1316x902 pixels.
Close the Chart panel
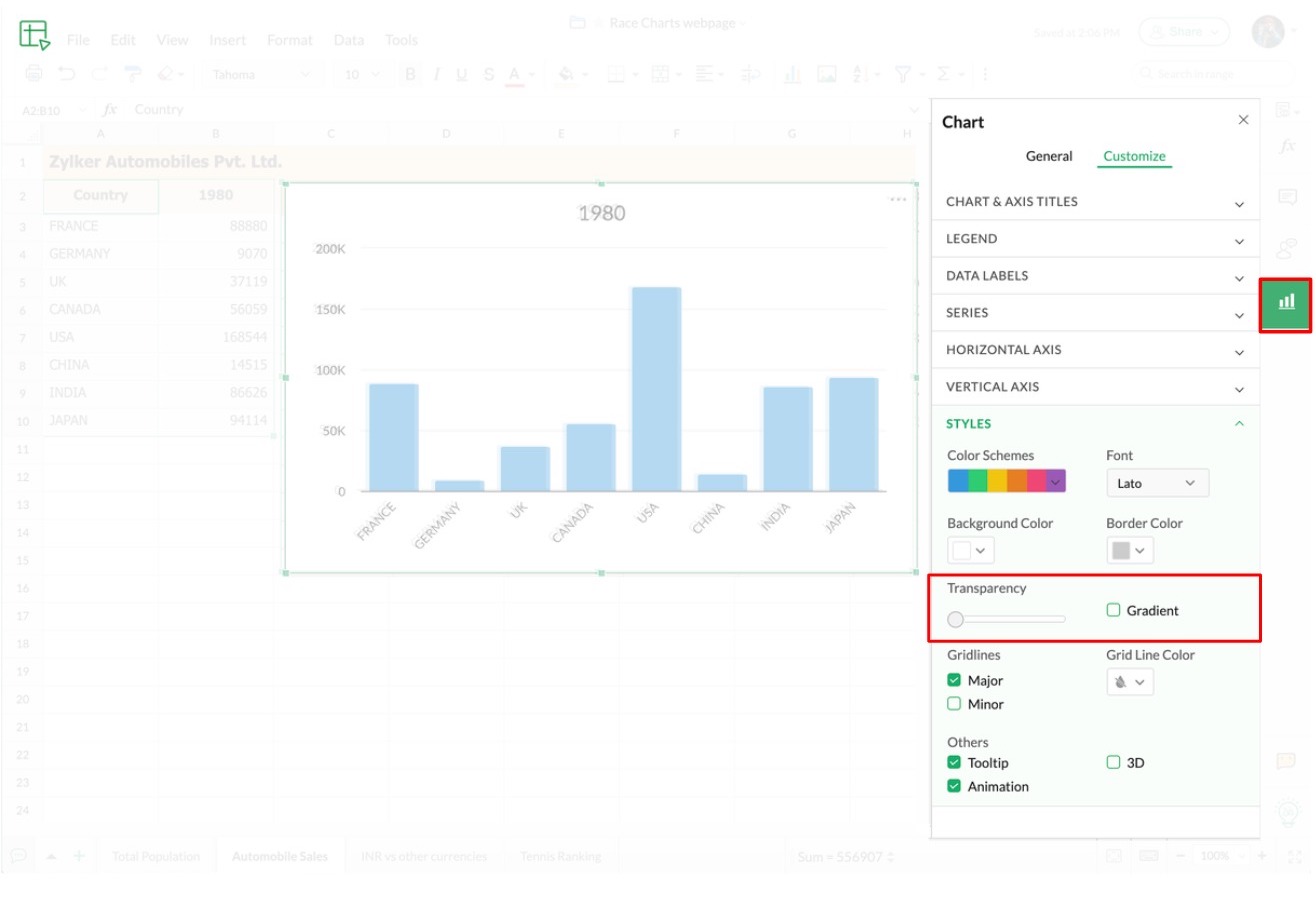(1243, 120)
